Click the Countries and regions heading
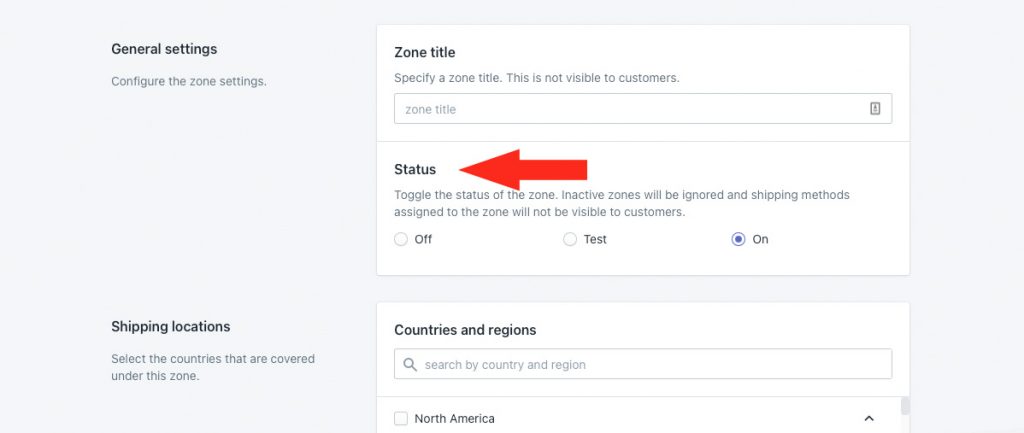Viewport: 1024px width, 433px height. coord(465,330)
